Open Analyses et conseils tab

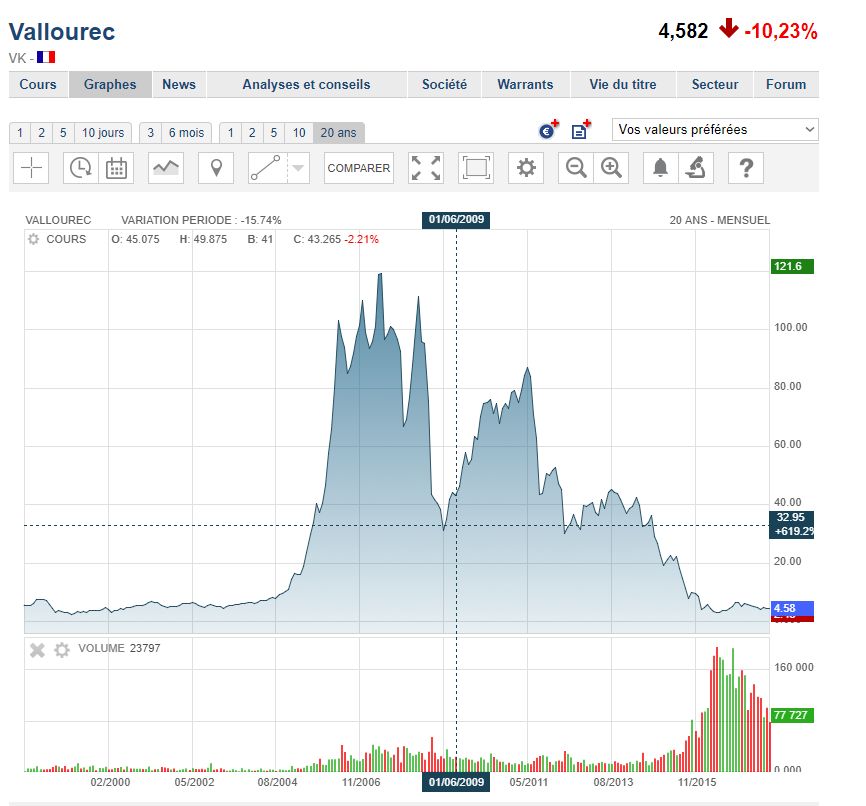tap(307, 85)
